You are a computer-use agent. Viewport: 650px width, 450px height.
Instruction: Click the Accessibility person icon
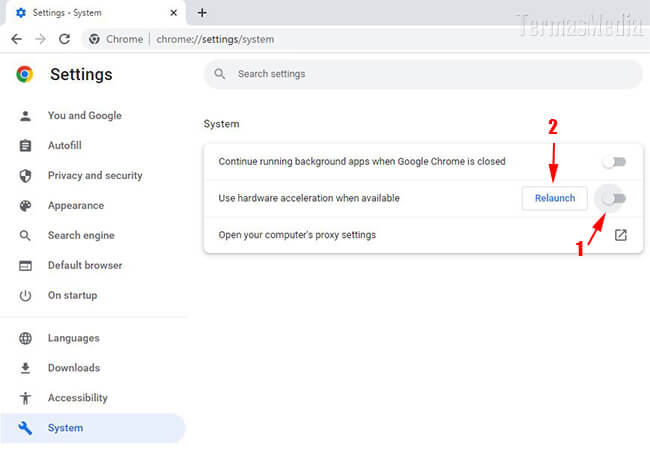pos(25,398)
